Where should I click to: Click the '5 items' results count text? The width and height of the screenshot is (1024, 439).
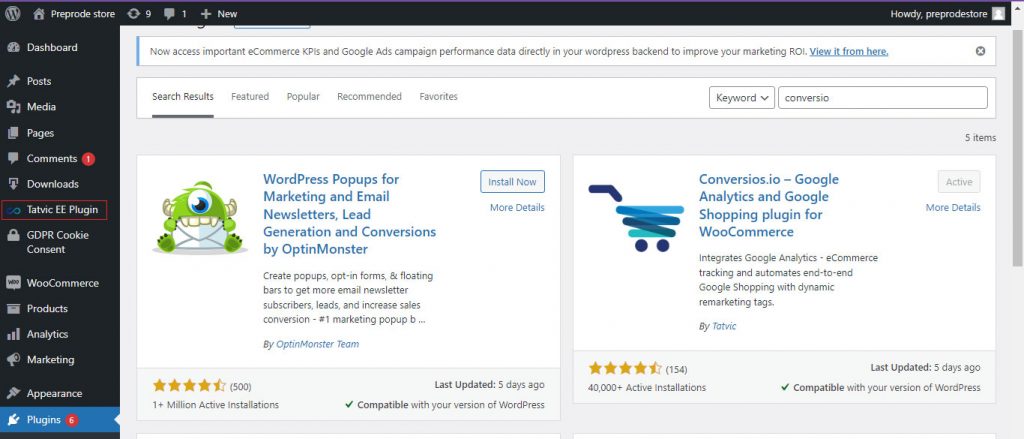[980, 138]
